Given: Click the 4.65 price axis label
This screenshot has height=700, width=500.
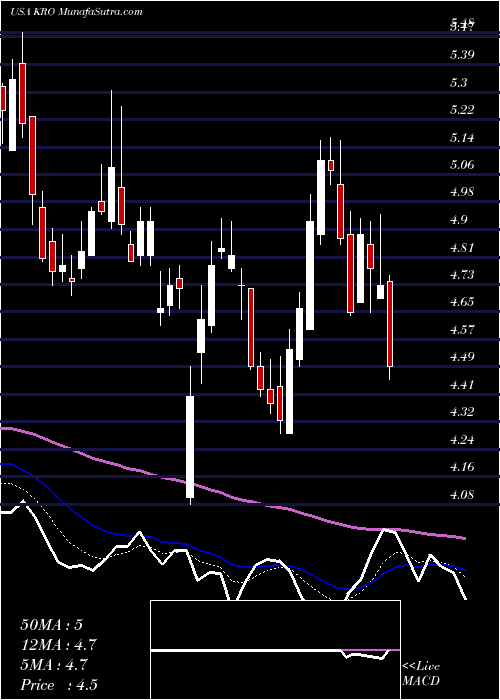Looking at the screenshot, I should click(x=463, y=302).
